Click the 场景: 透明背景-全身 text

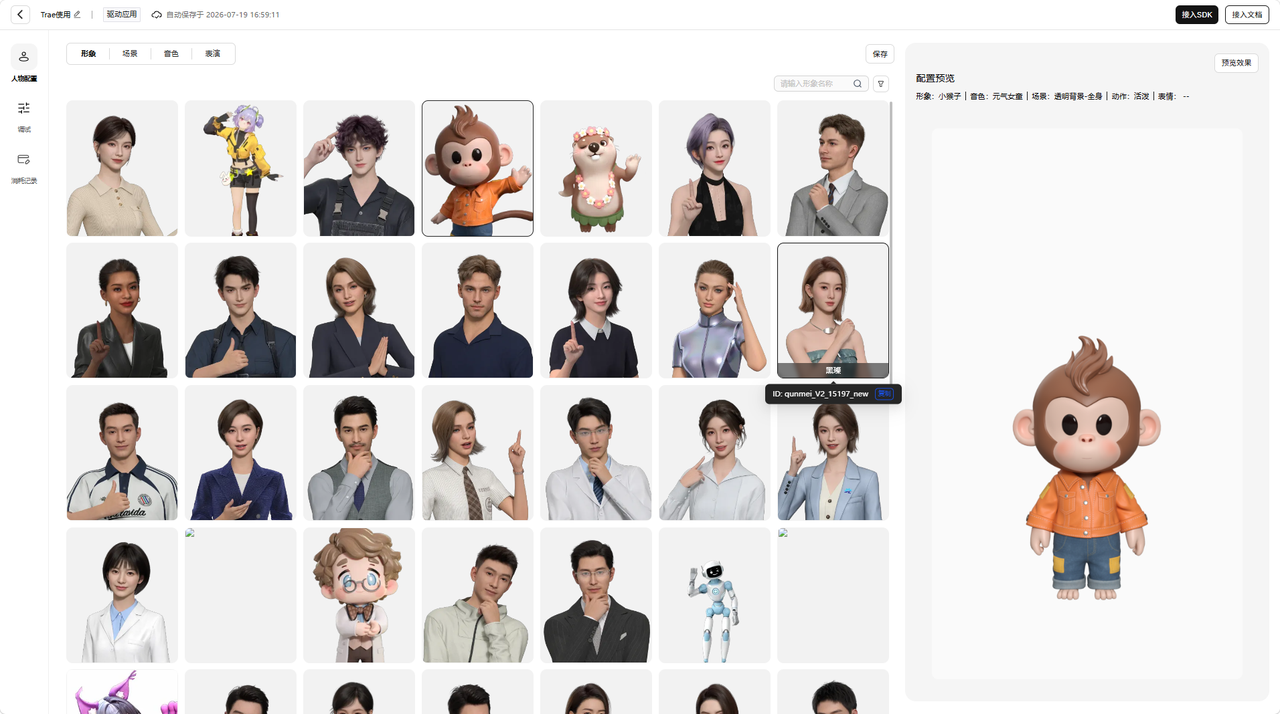click(x=1067, y=96)
